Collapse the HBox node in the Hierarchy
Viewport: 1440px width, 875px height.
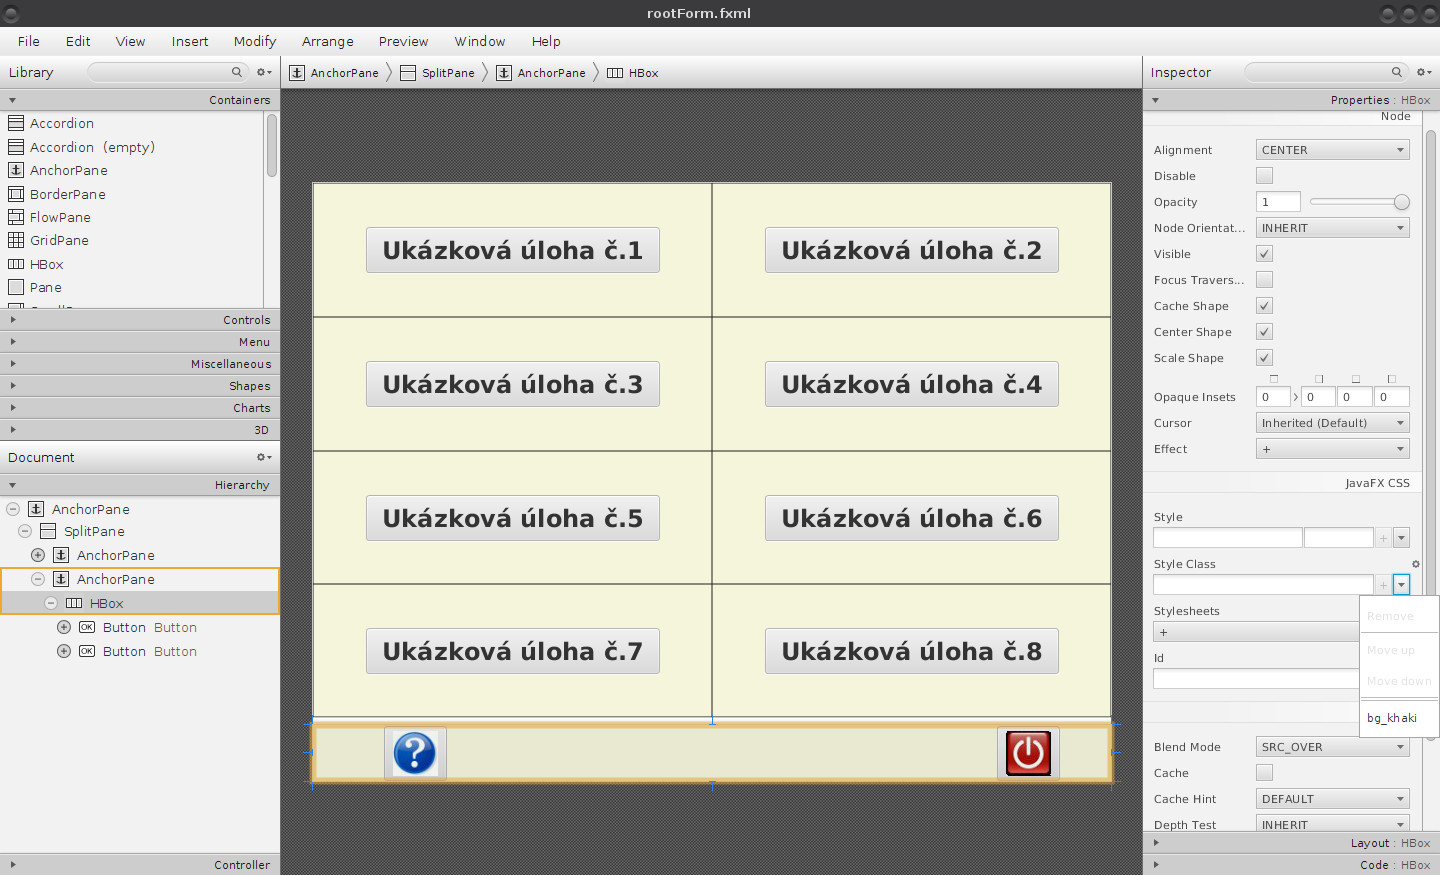point(50,603)
